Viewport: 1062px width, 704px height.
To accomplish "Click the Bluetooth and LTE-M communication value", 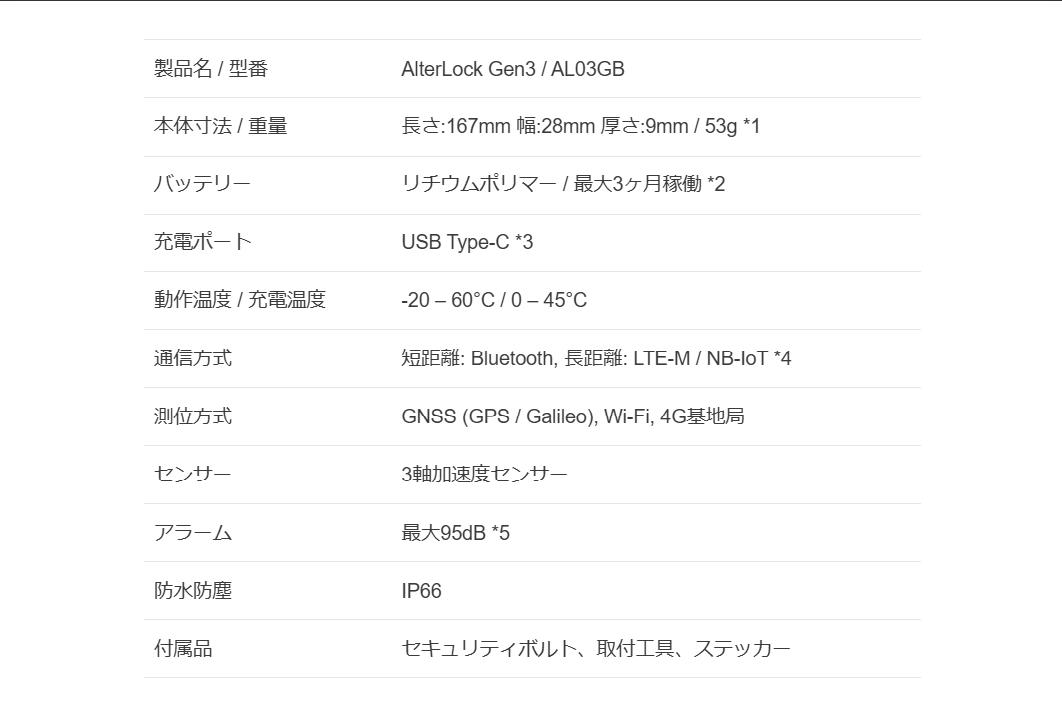I will 596,359.
